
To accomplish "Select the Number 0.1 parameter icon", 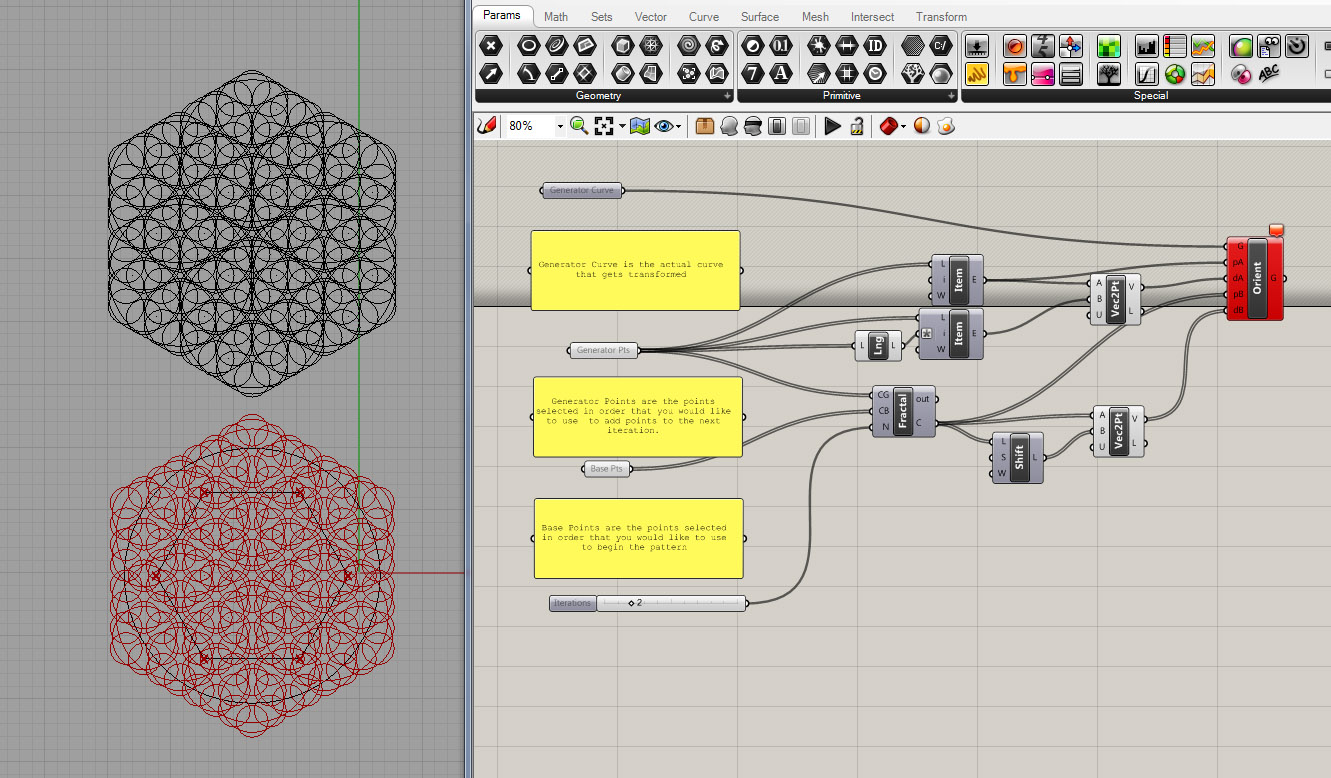I will 780,45.
